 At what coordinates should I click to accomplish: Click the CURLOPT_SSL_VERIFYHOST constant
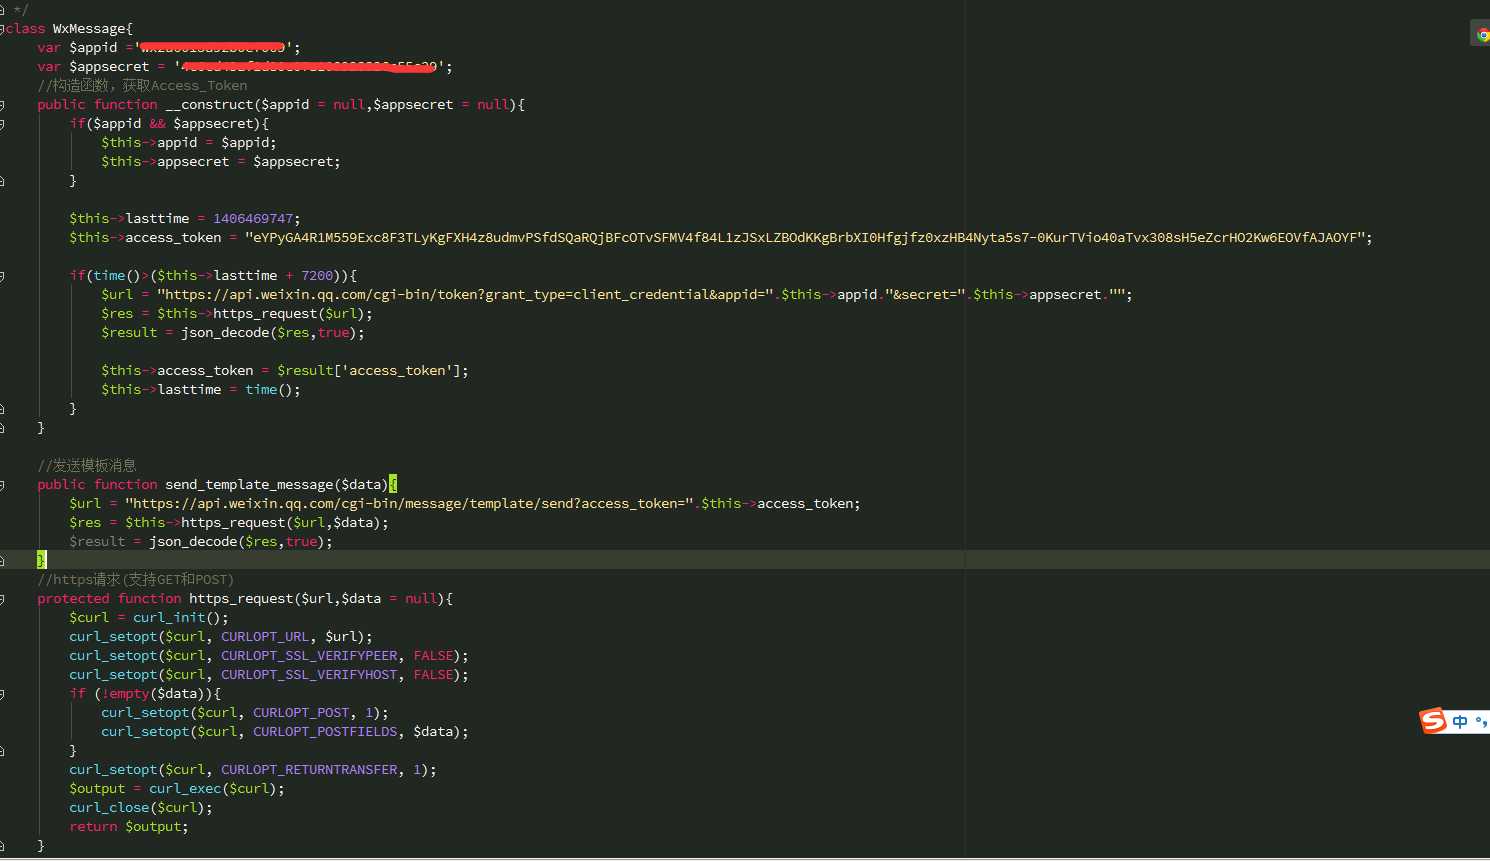[309, 675]
